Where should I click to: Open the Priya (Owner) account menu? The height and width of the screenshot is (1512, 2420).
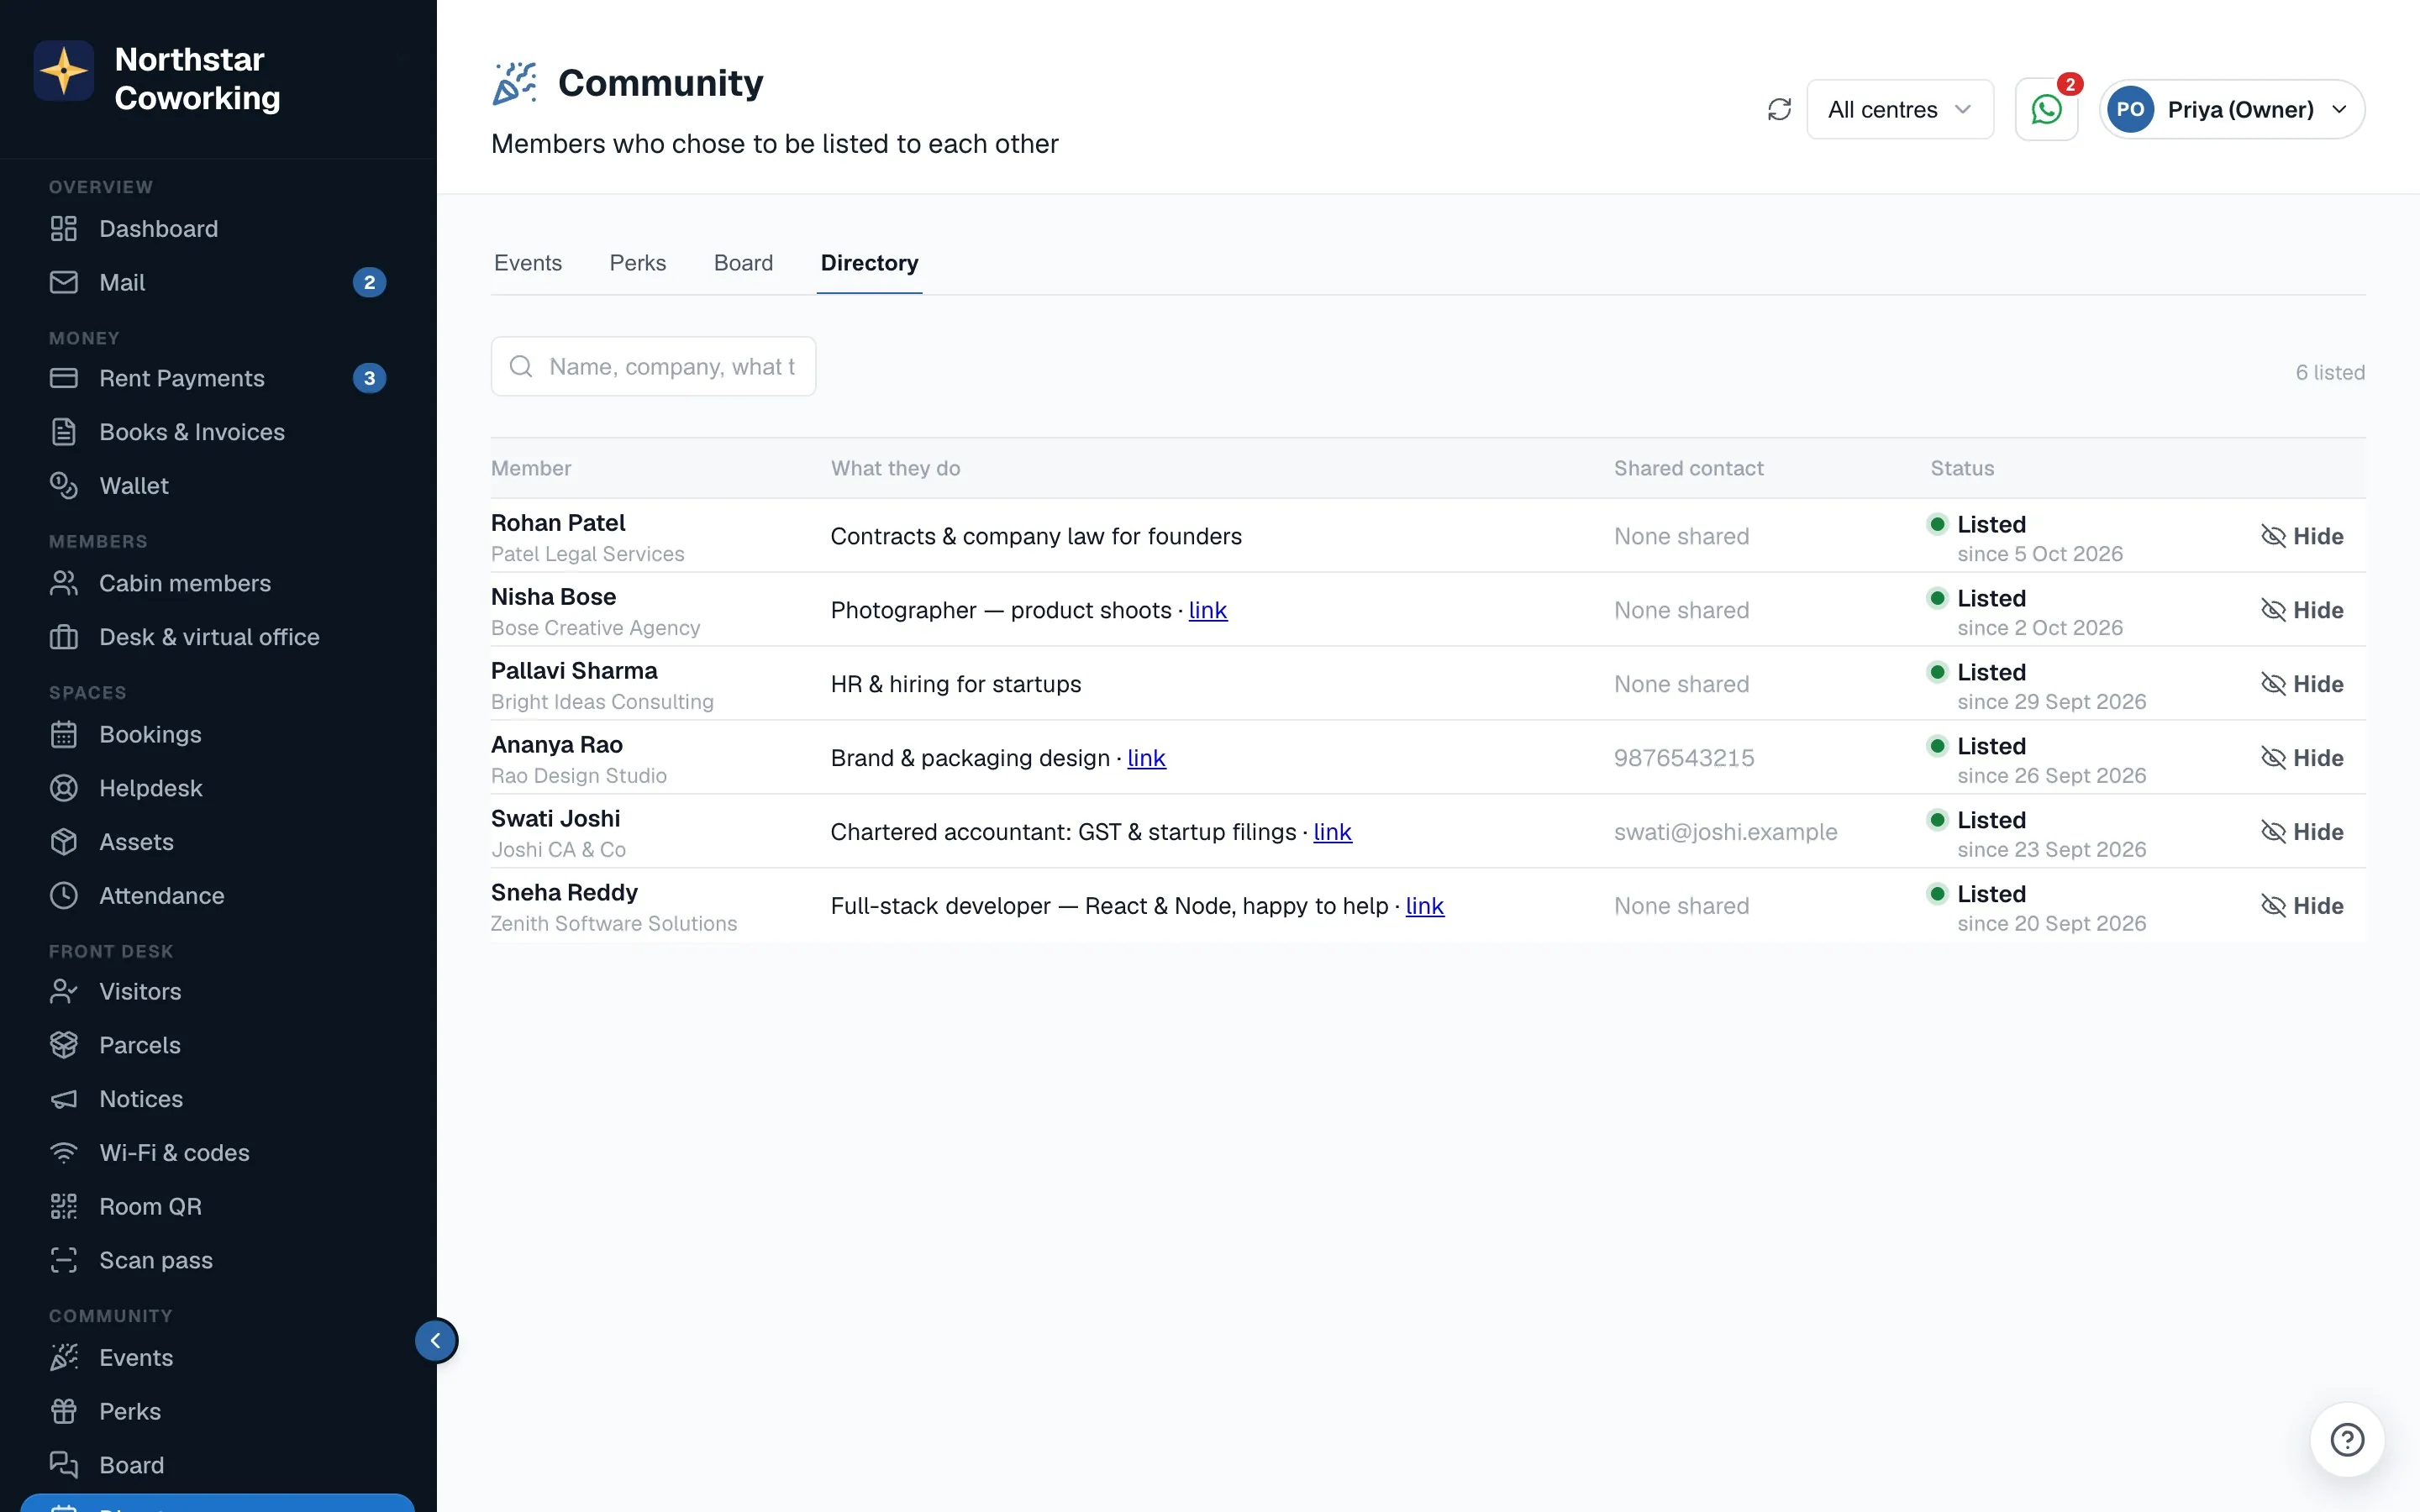pos(2232,110)
